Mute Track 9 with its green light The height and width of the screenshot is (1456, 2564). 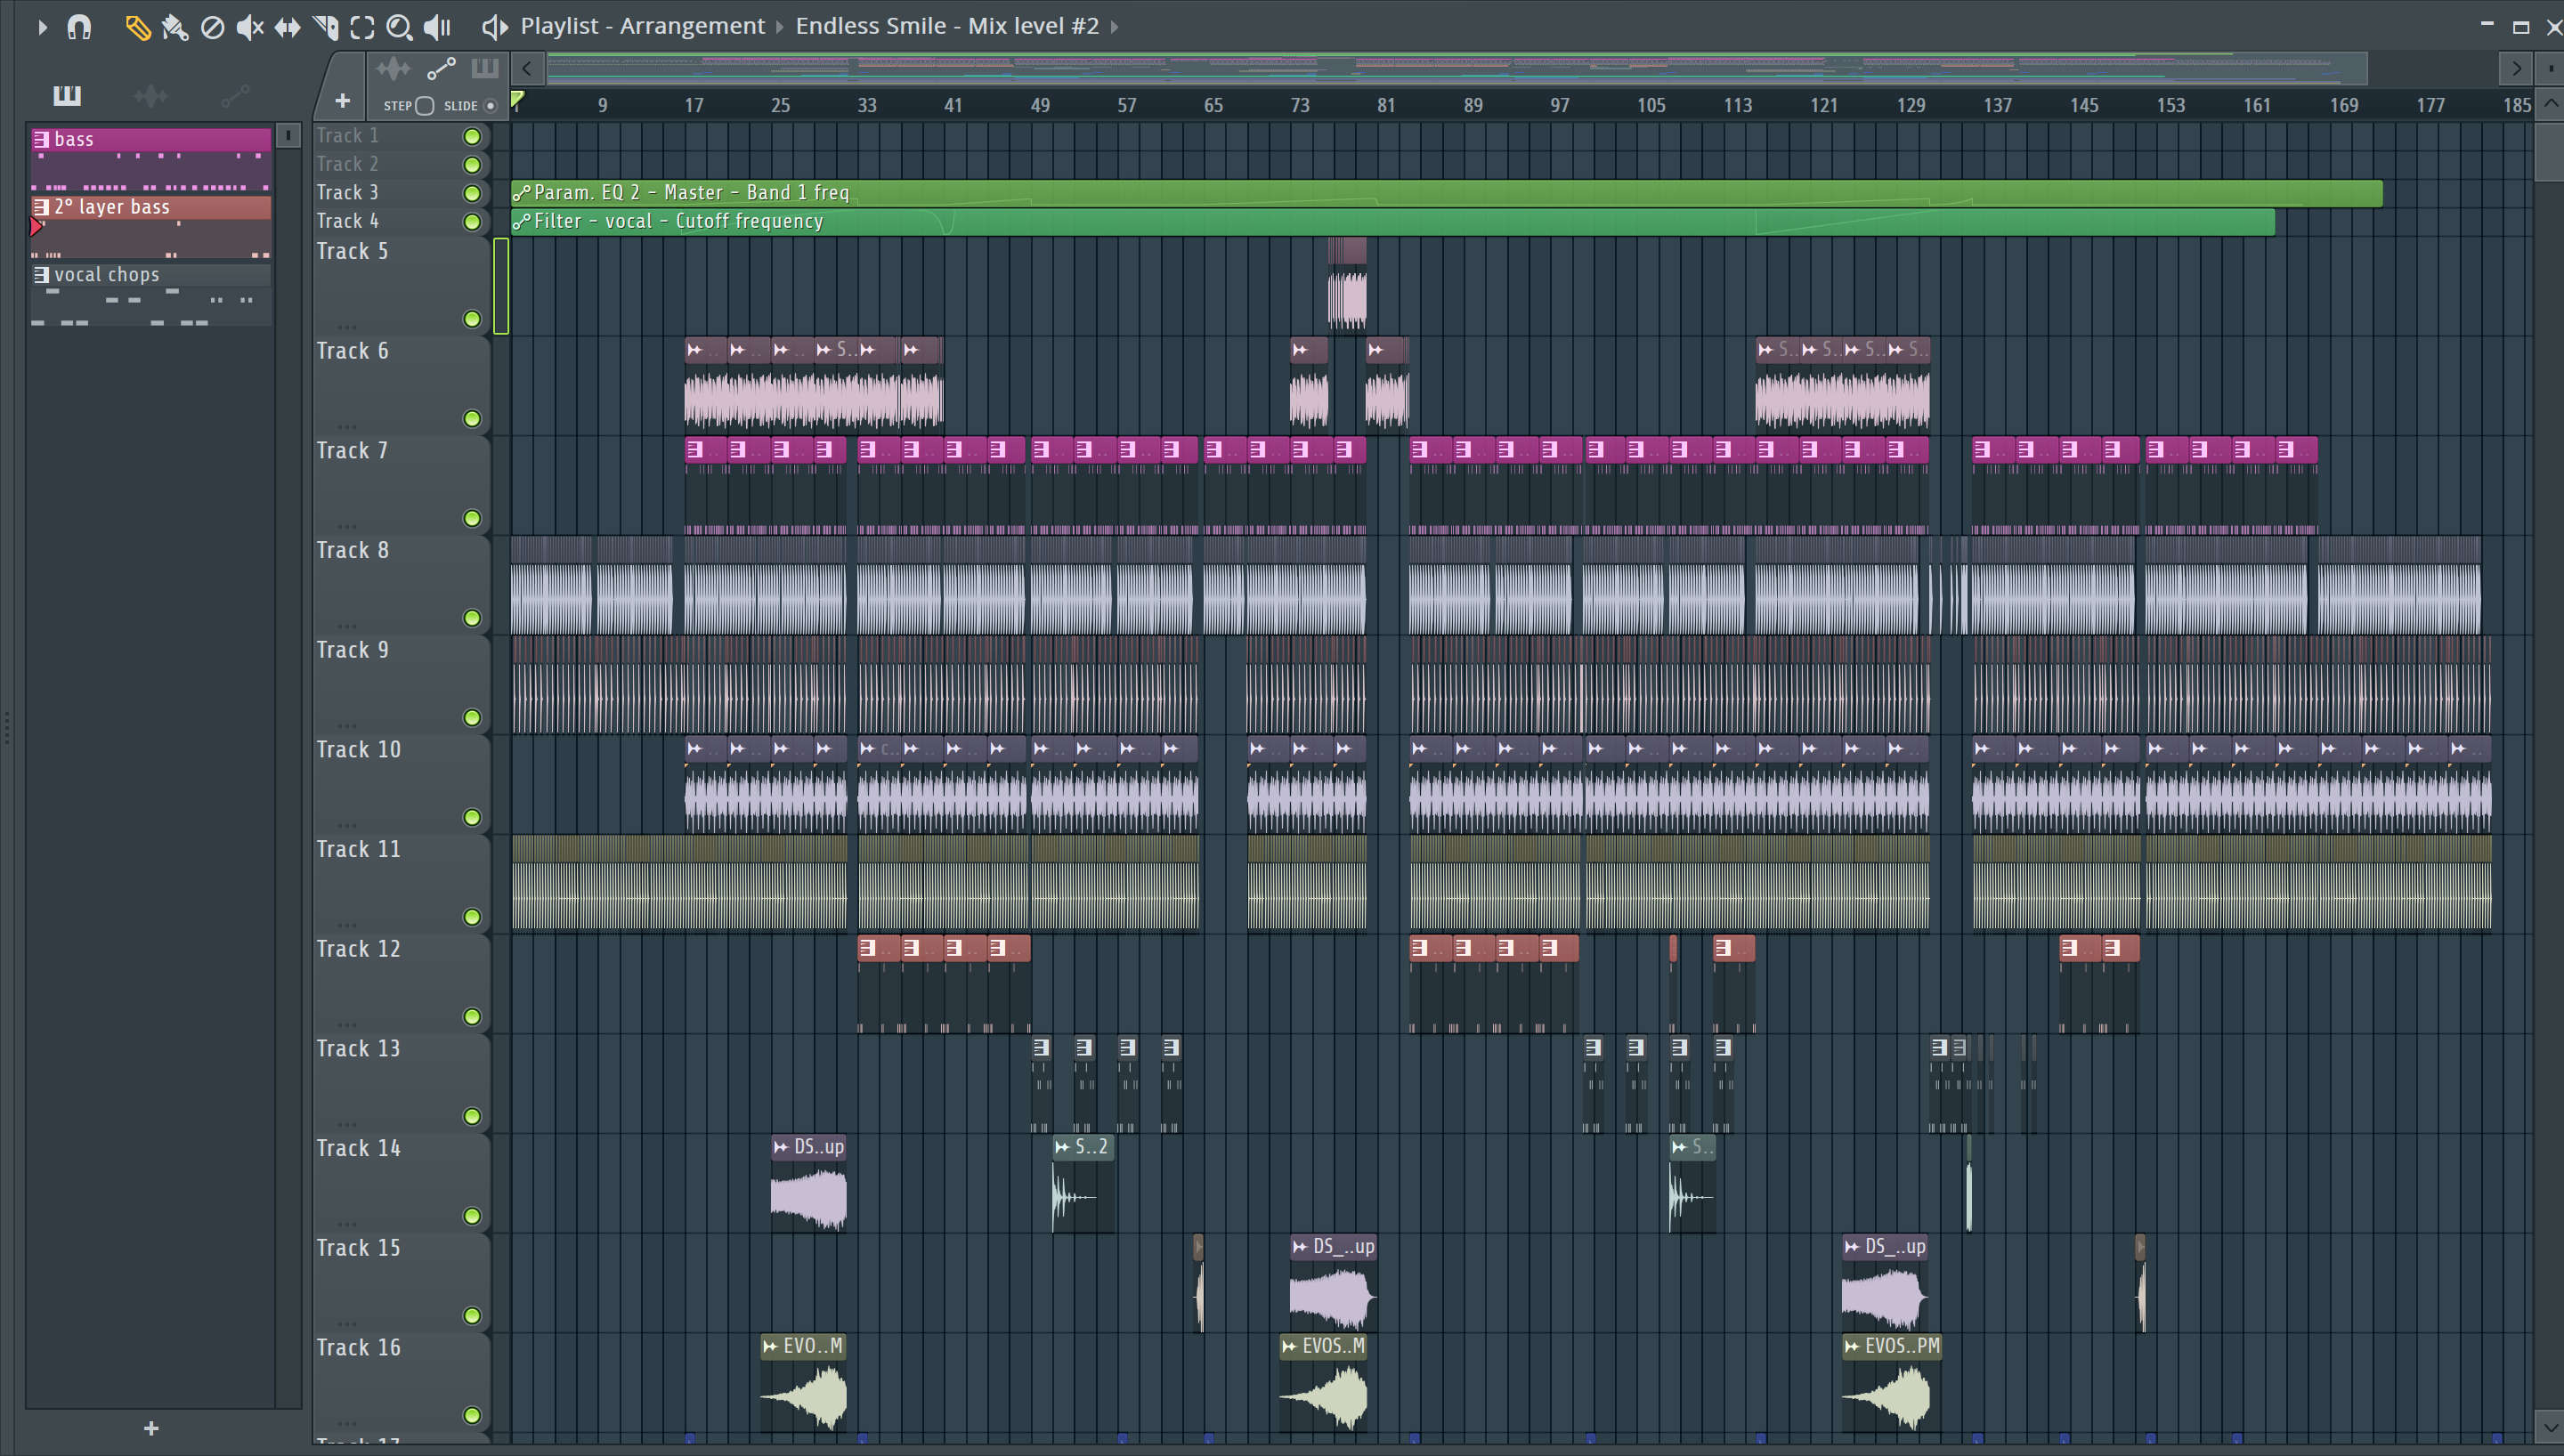pyautogui.click(x=472, y=717)
